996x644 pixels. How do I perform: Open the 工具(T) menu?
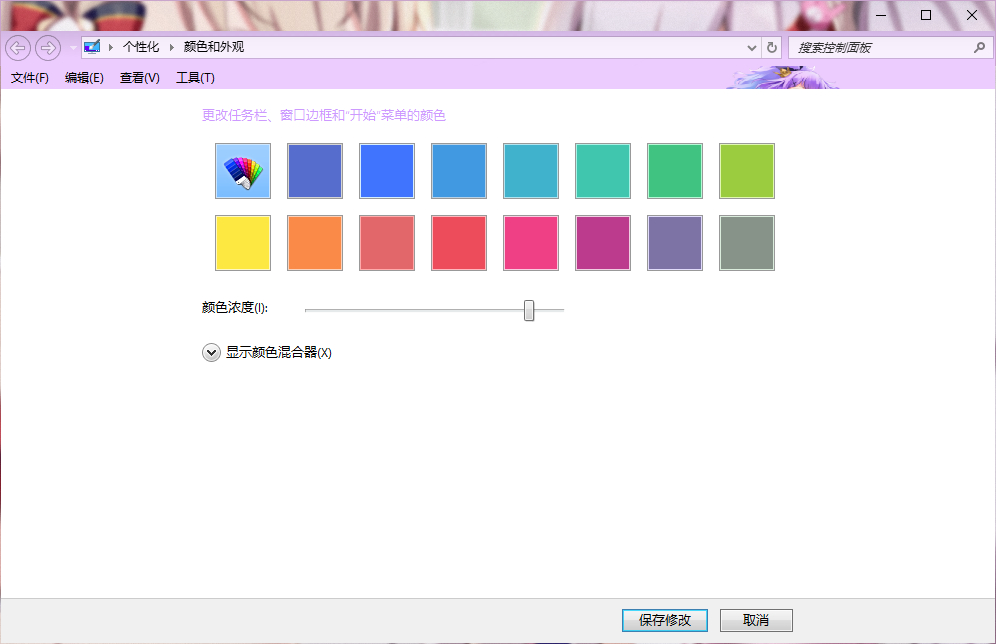pos(195,77)
